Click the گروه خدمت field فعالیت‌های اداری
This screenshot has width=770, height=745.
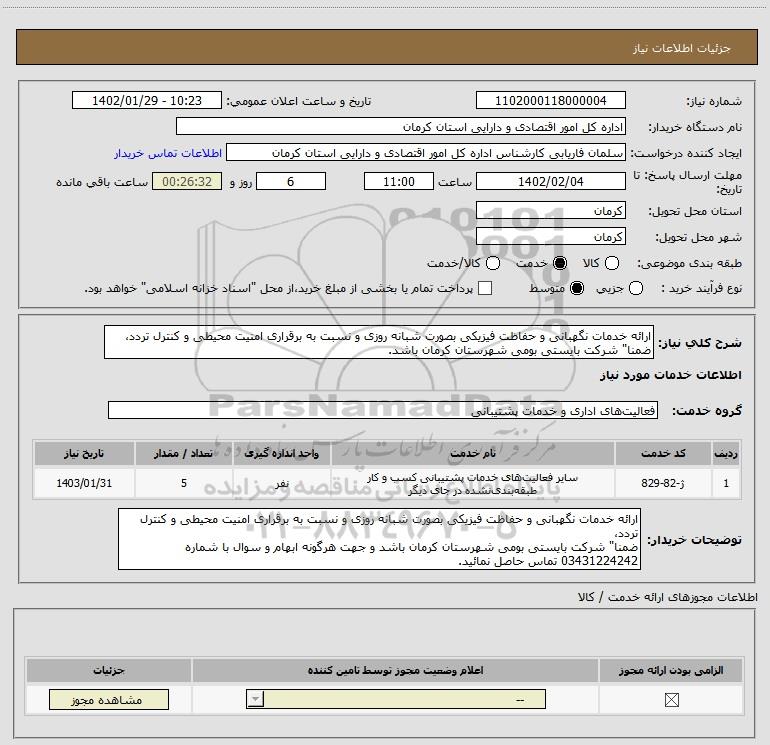383,411
